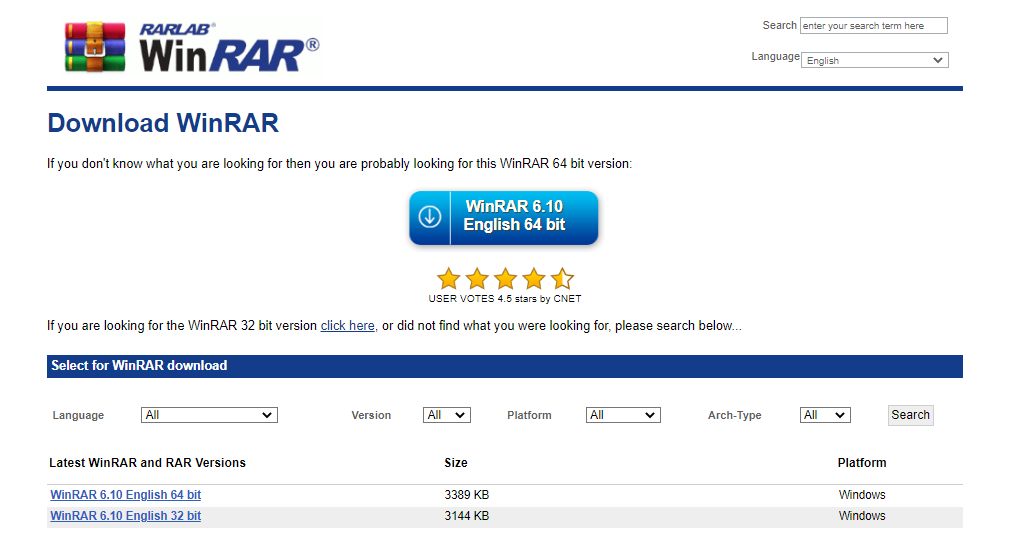This screenshot has height=554, width=1010.
Task: Click 'Latest WinRAR and RAR Versions' column header
Action: [x=148, y=463]
